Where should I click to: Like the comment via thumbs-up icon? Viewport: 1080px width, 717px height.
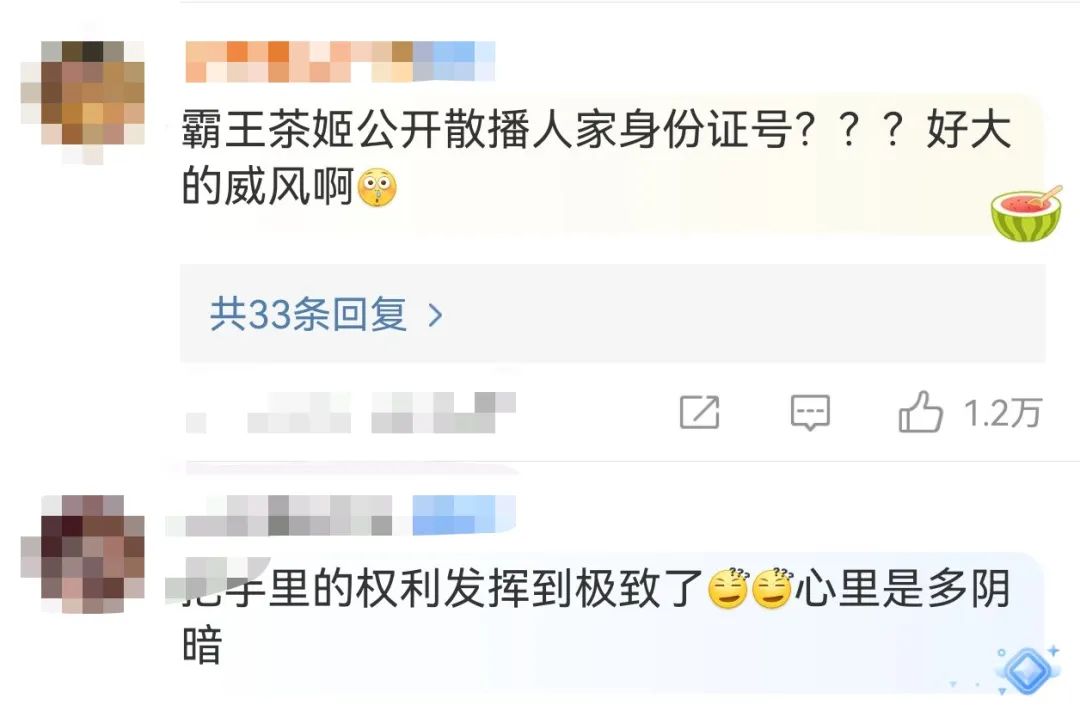(920, 412)
